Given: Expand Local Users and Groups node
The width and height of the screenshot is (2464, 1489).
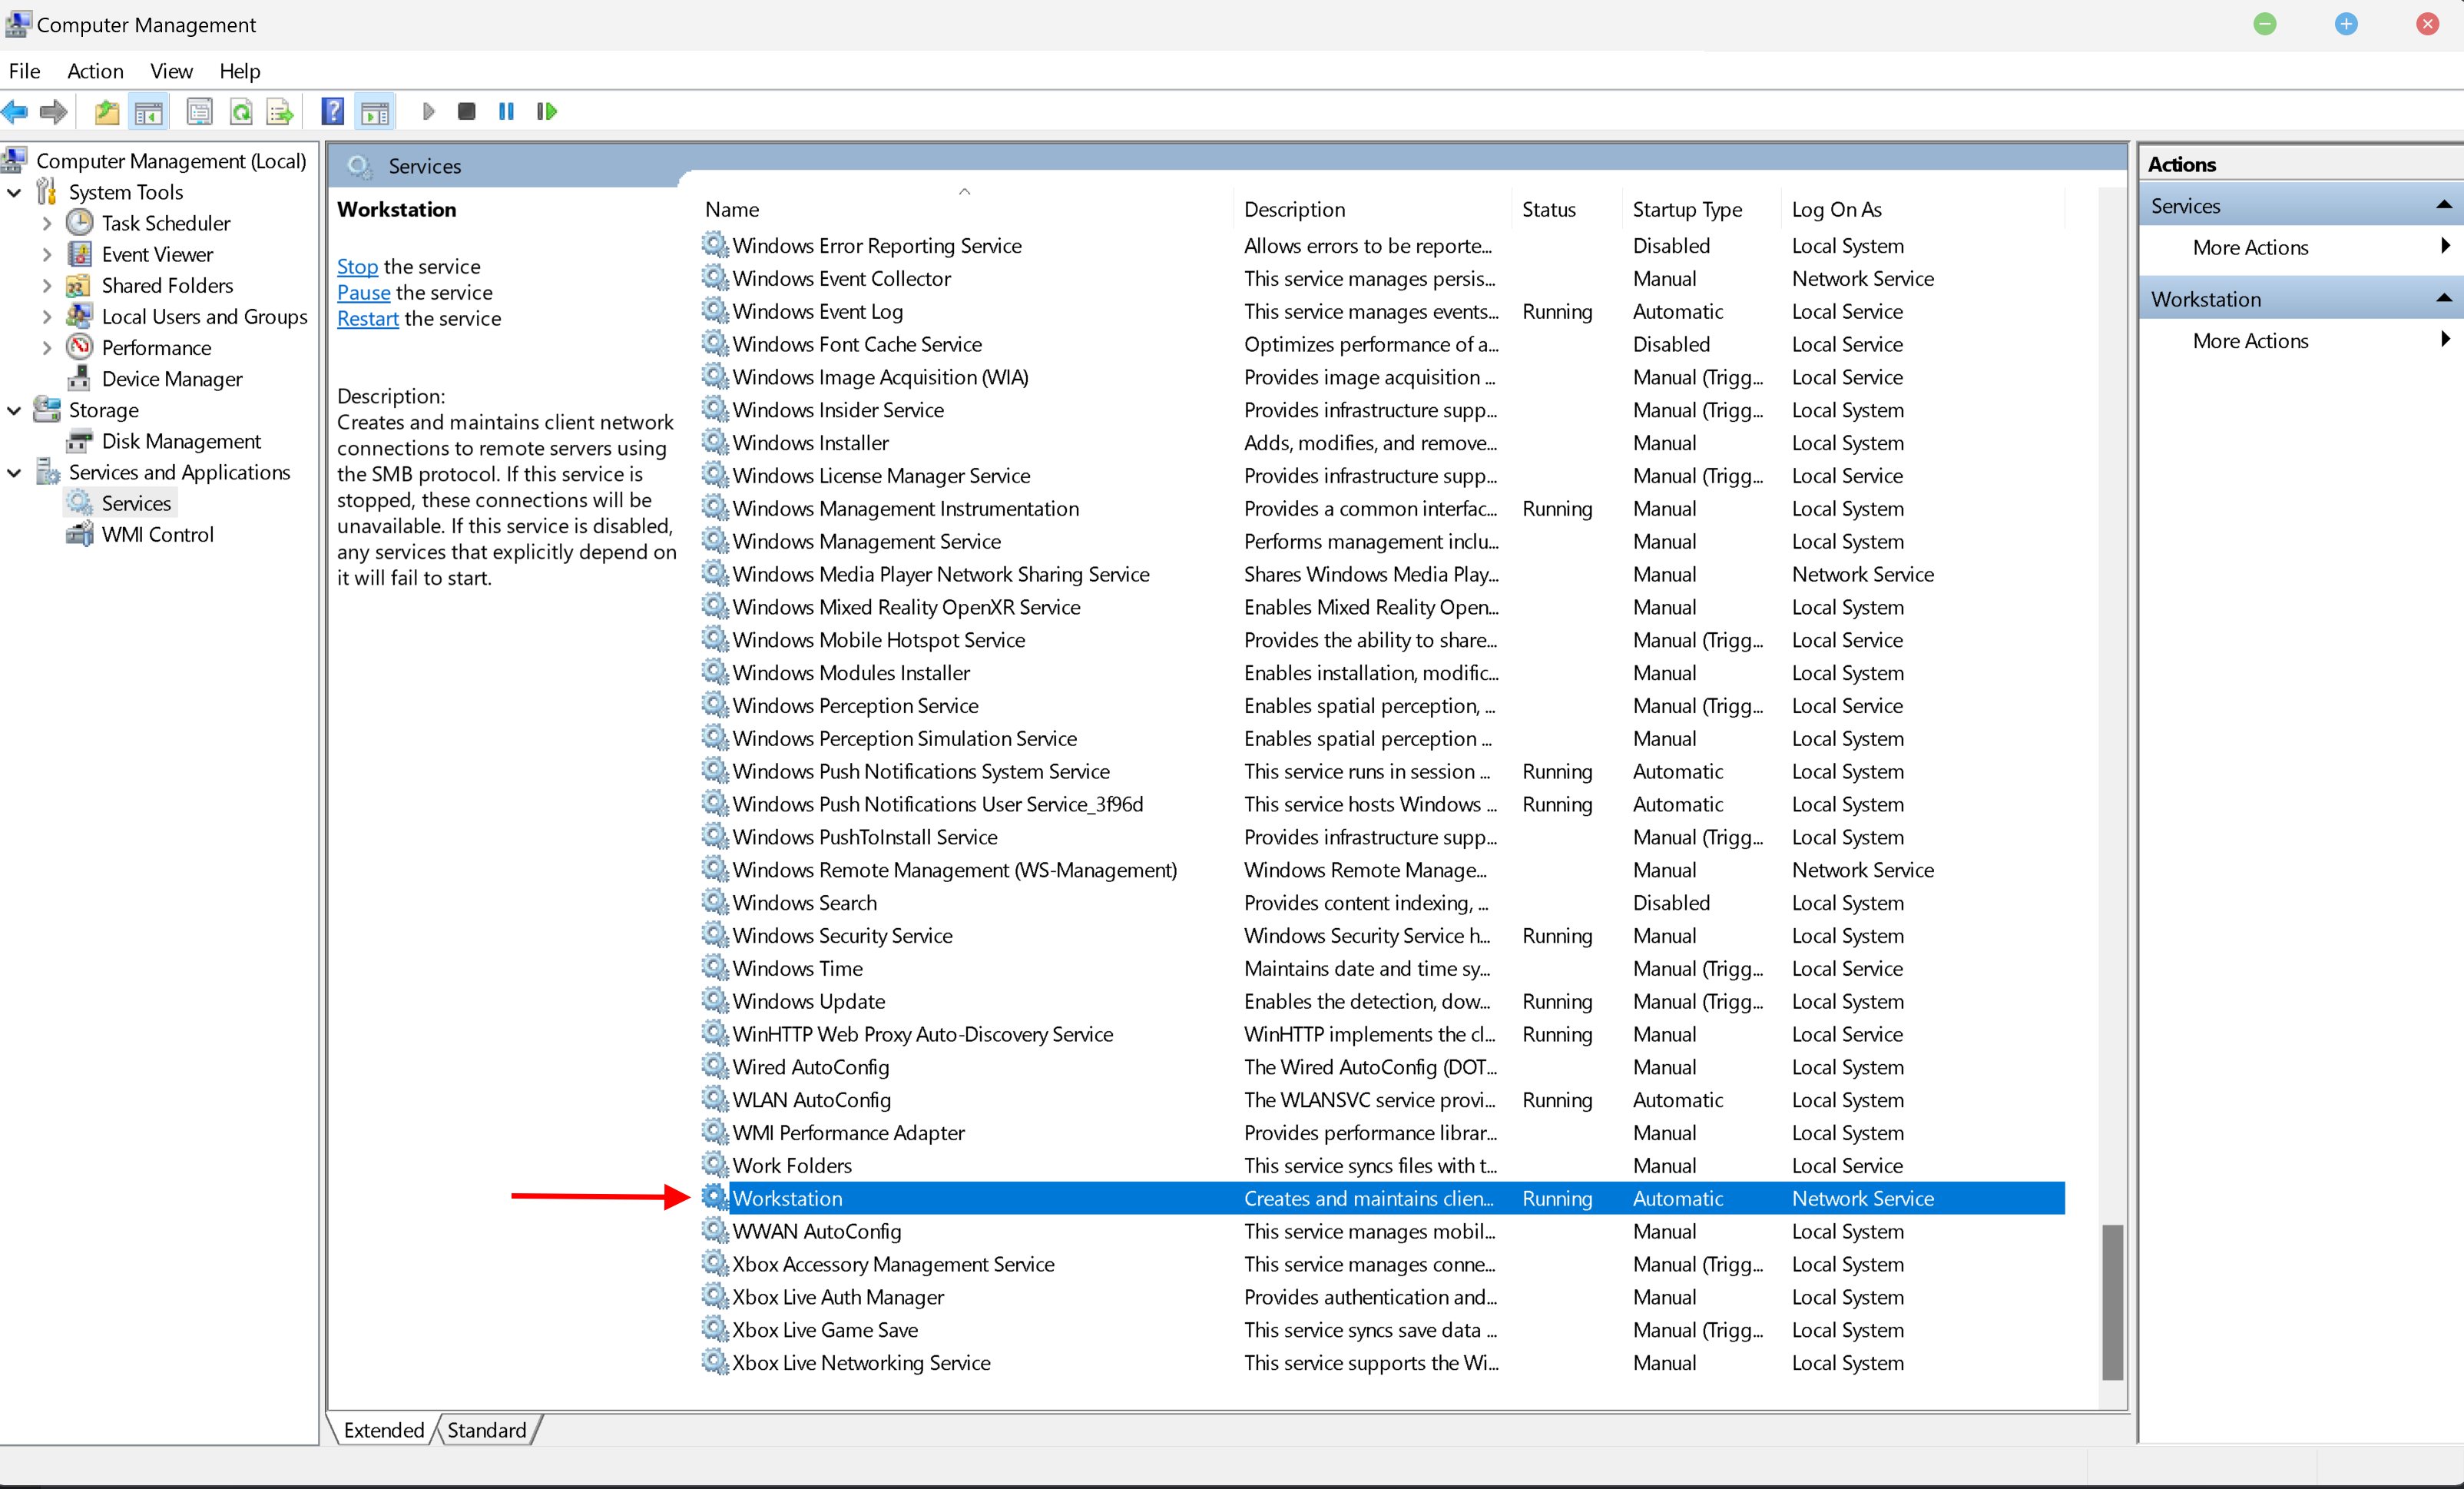Looking at the screenshot, I should pos(46,317).
